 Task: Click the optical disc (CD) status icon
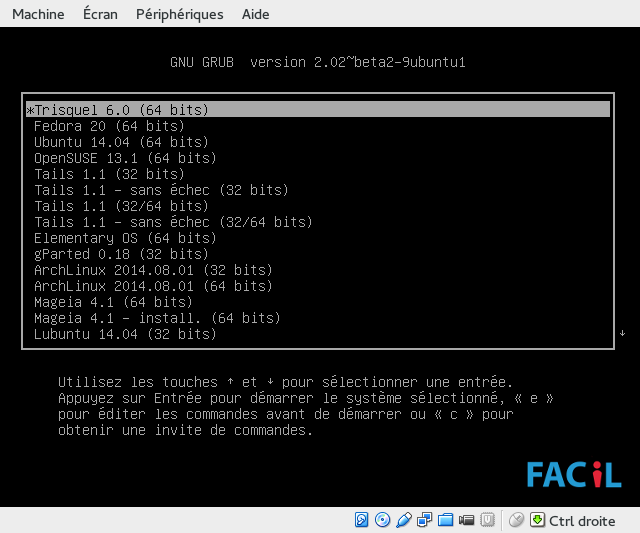pos(382,520)
